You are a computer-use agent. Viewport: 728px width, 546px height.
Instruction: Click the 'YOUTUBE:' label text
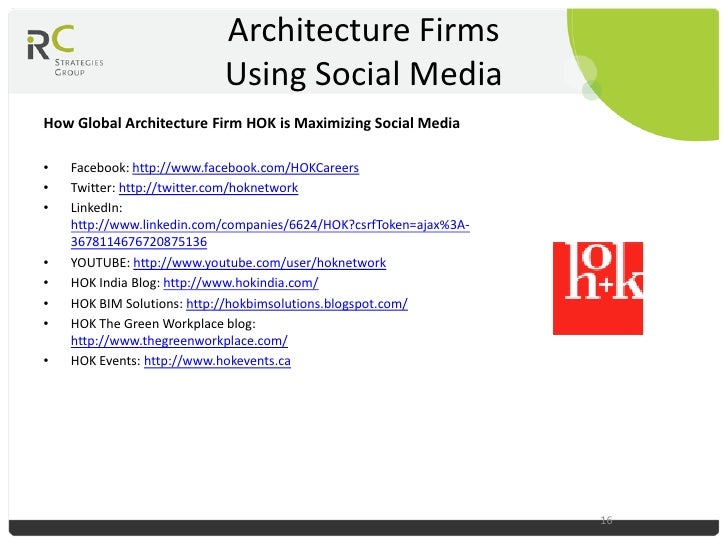[100, 263]
